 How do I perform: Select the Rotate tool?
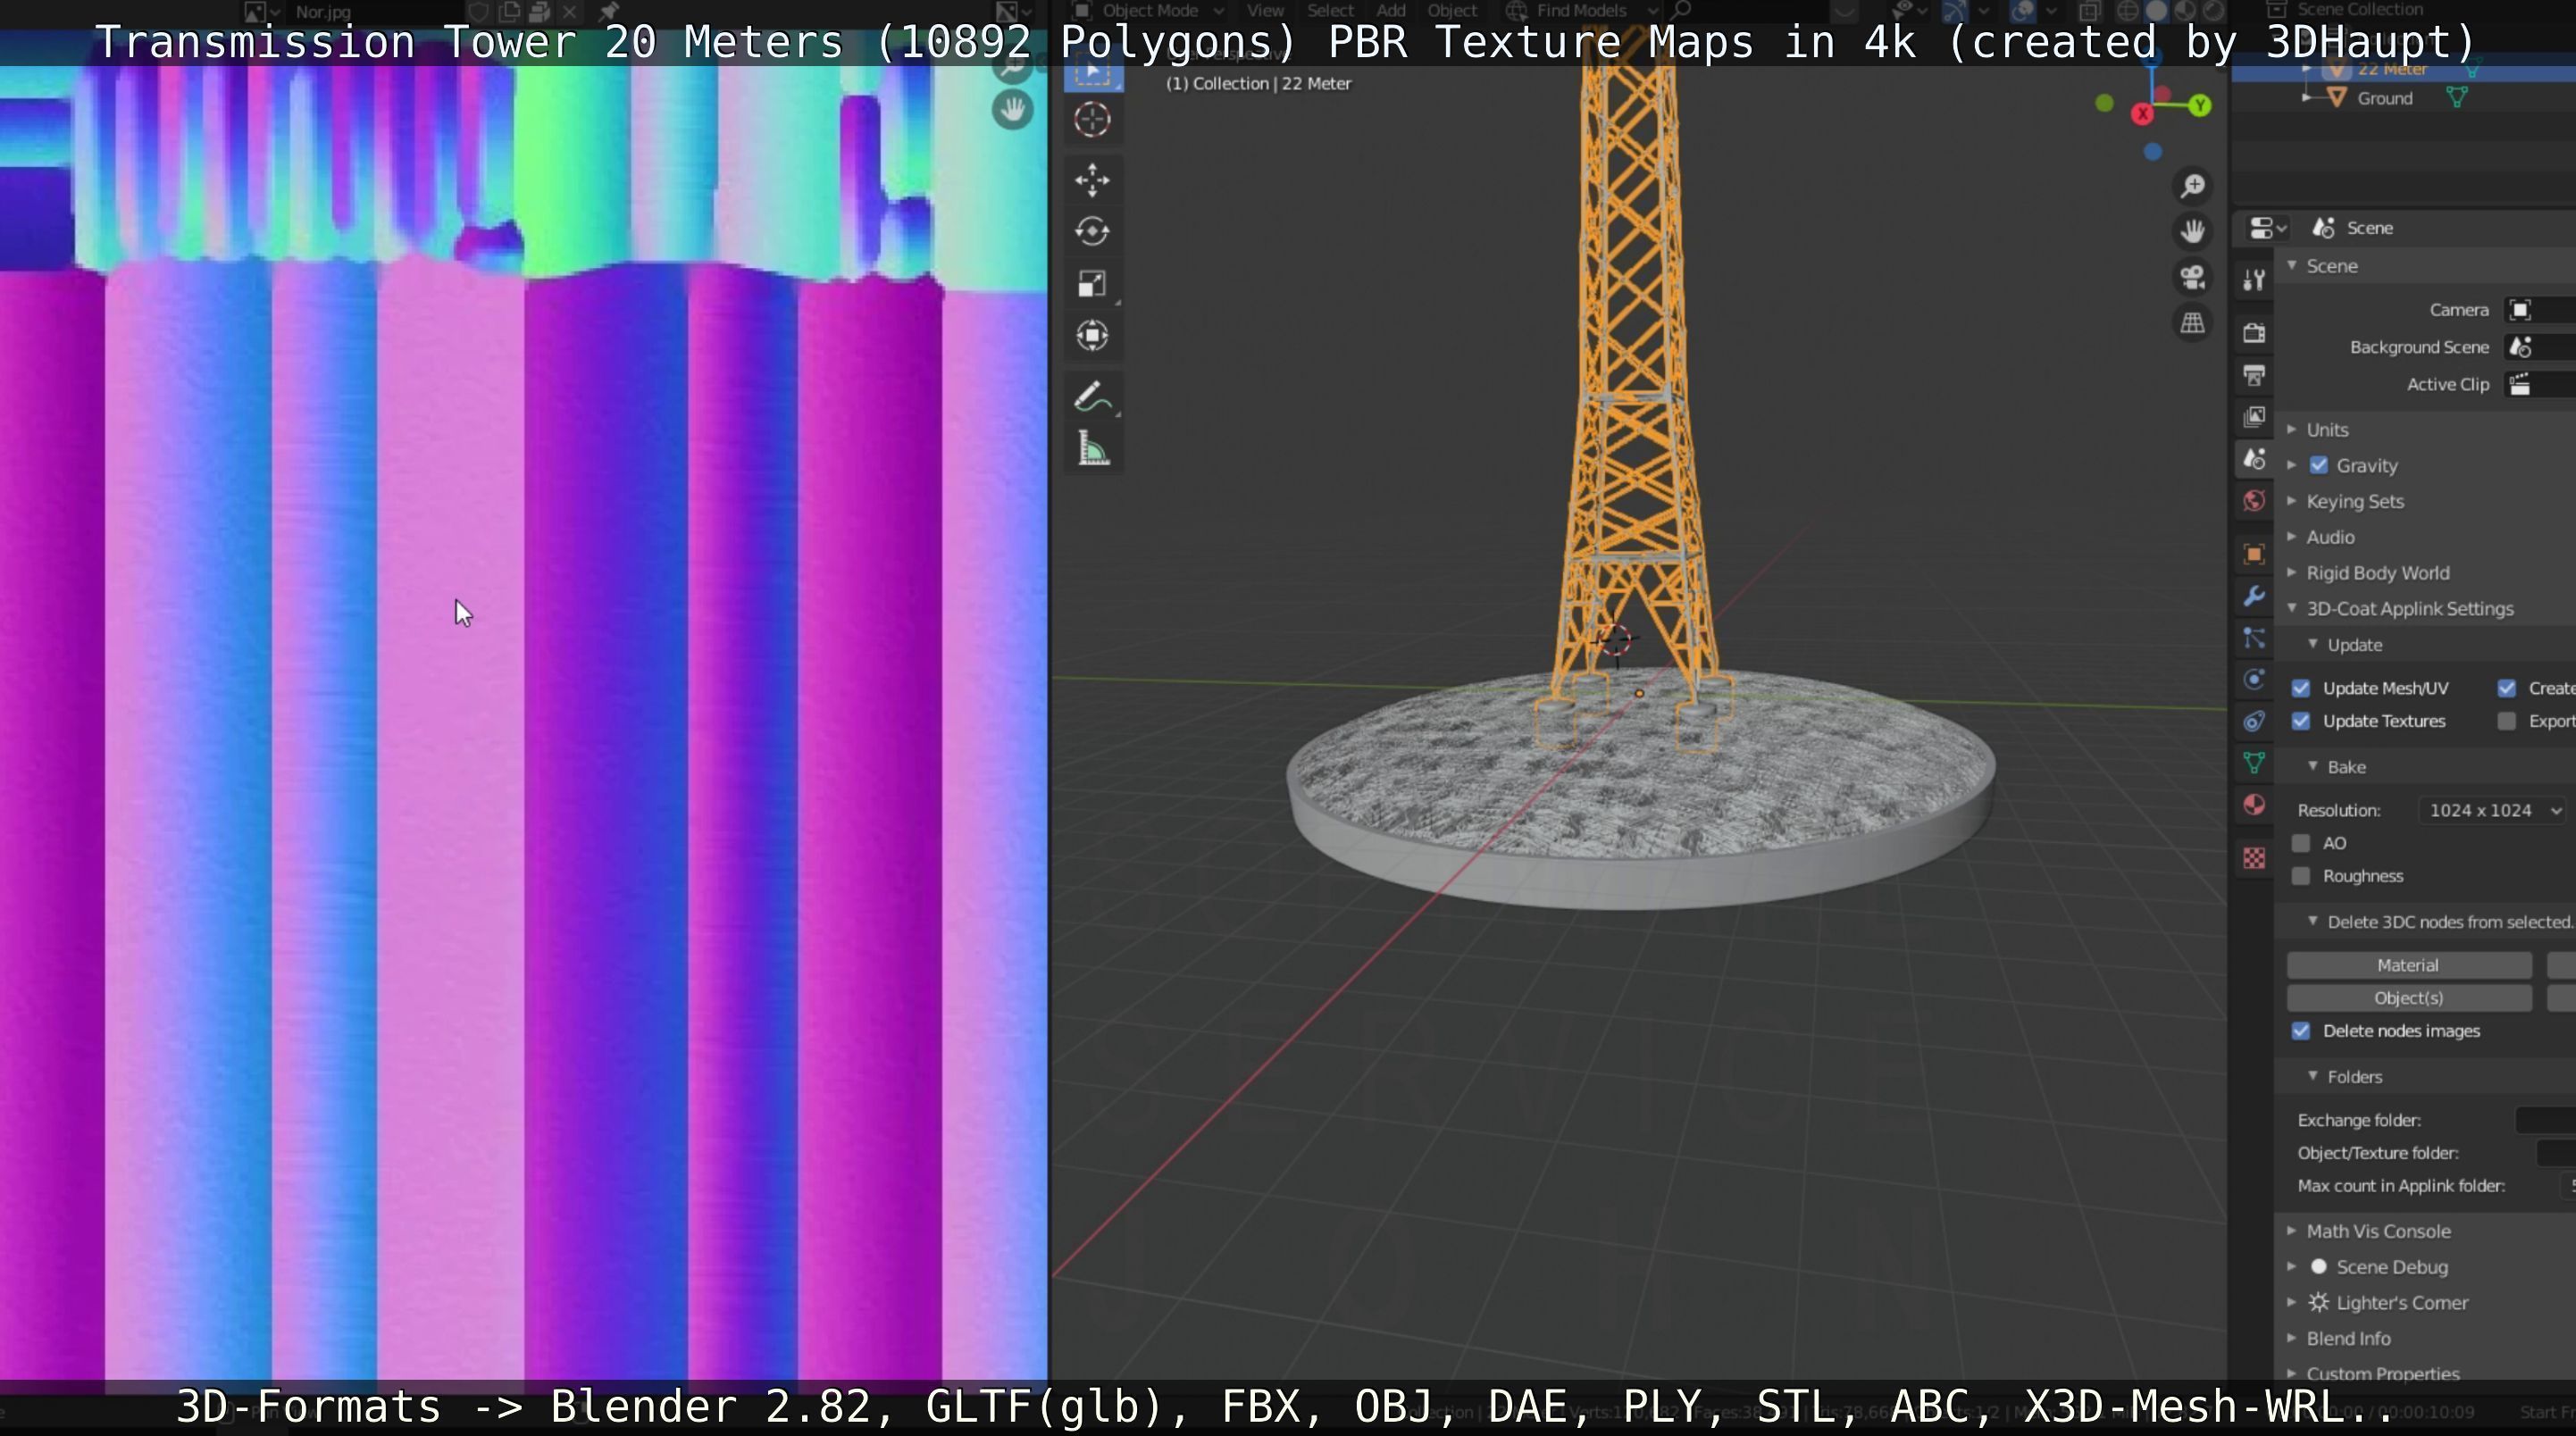click(x=1092, y=232)
